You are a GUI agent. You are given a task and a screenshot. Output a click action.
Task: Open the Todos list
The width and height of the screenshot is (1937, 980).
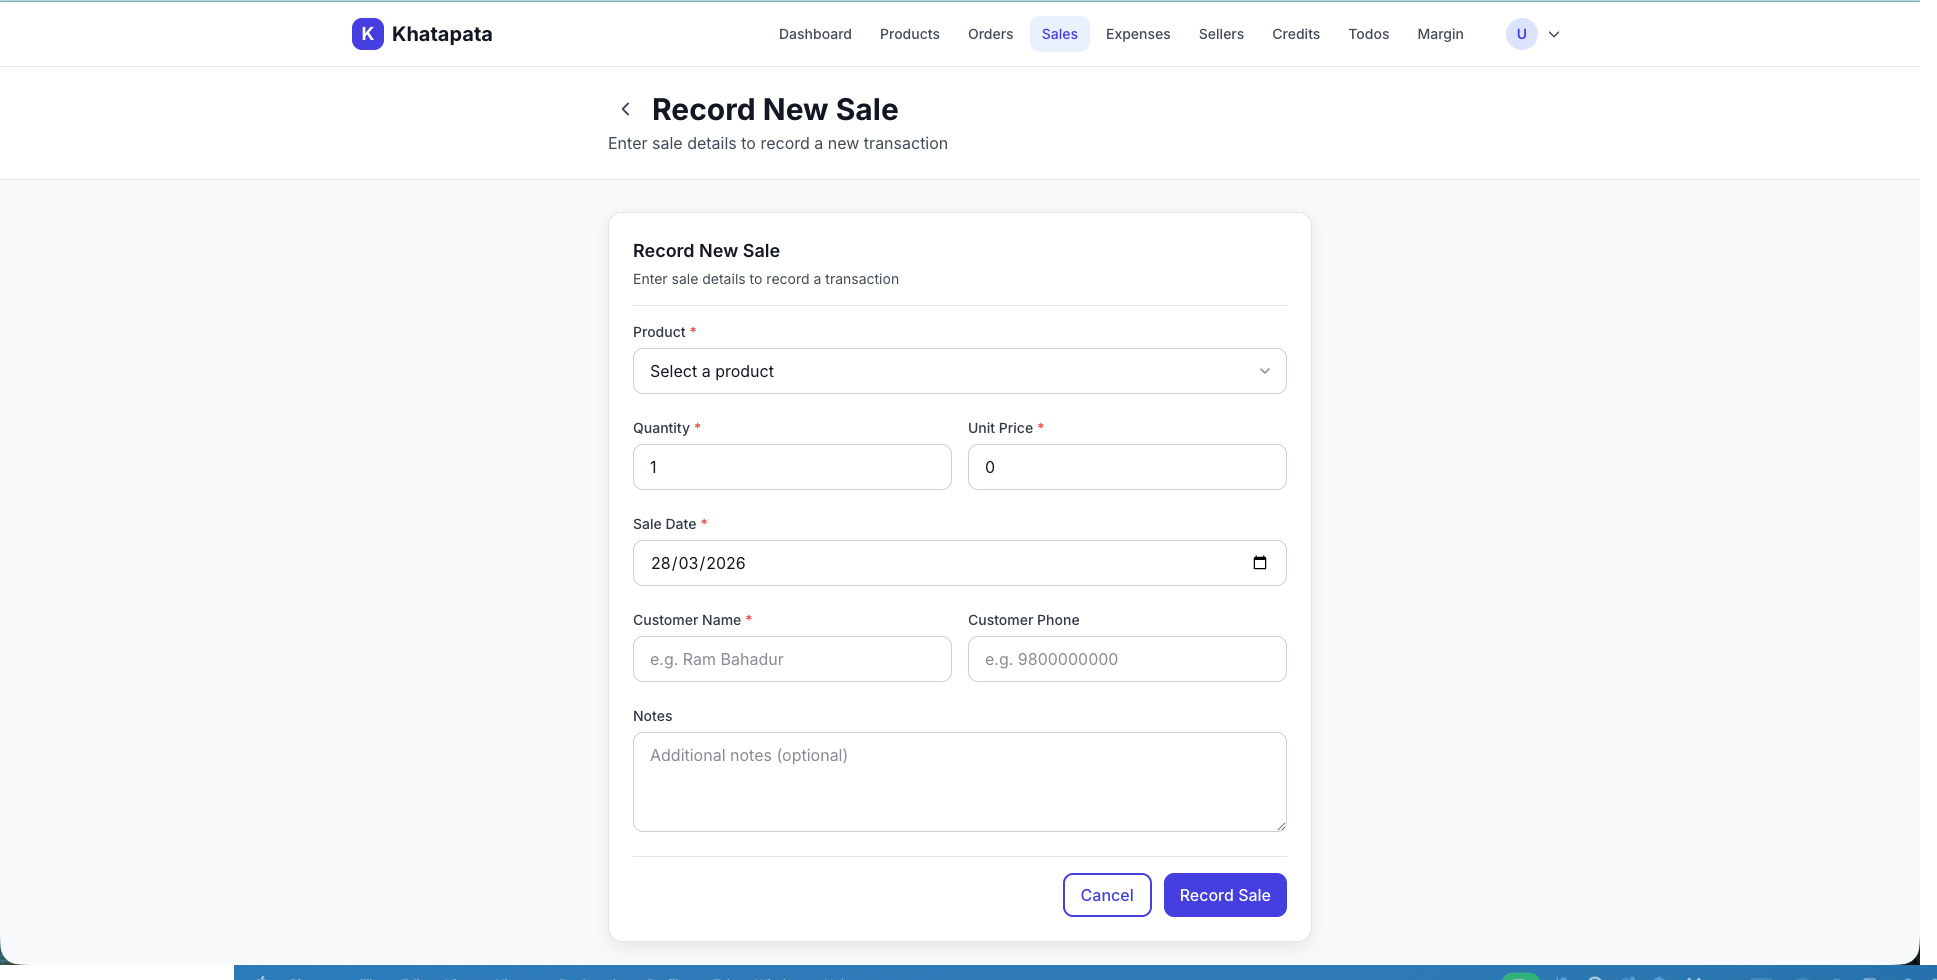click(1368, 33)
